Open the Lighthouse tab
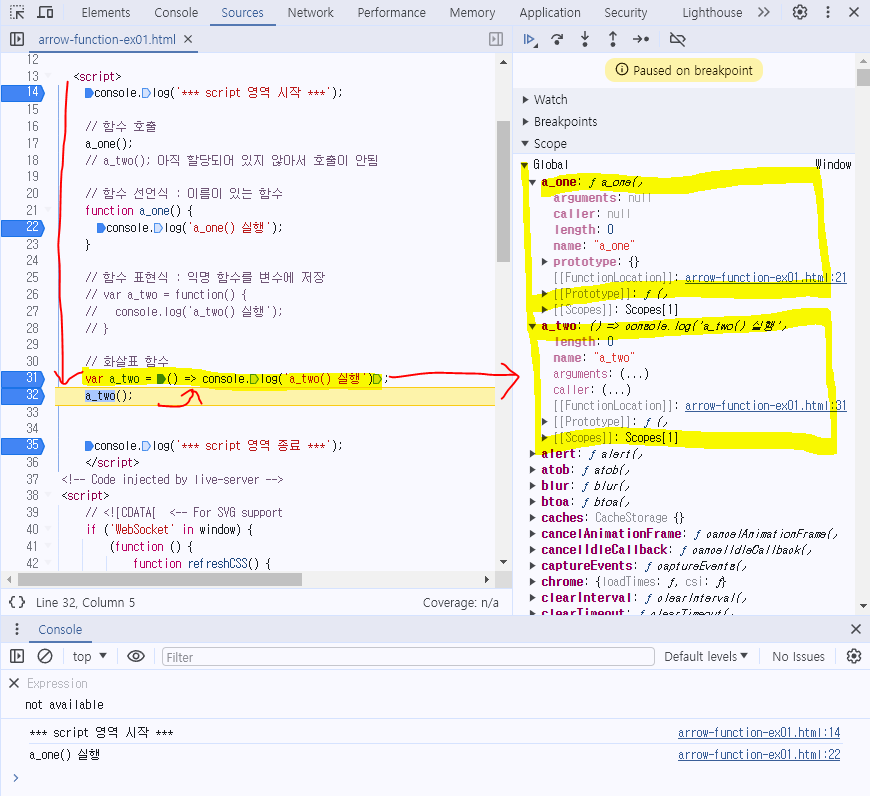 [x=712, y=12]
